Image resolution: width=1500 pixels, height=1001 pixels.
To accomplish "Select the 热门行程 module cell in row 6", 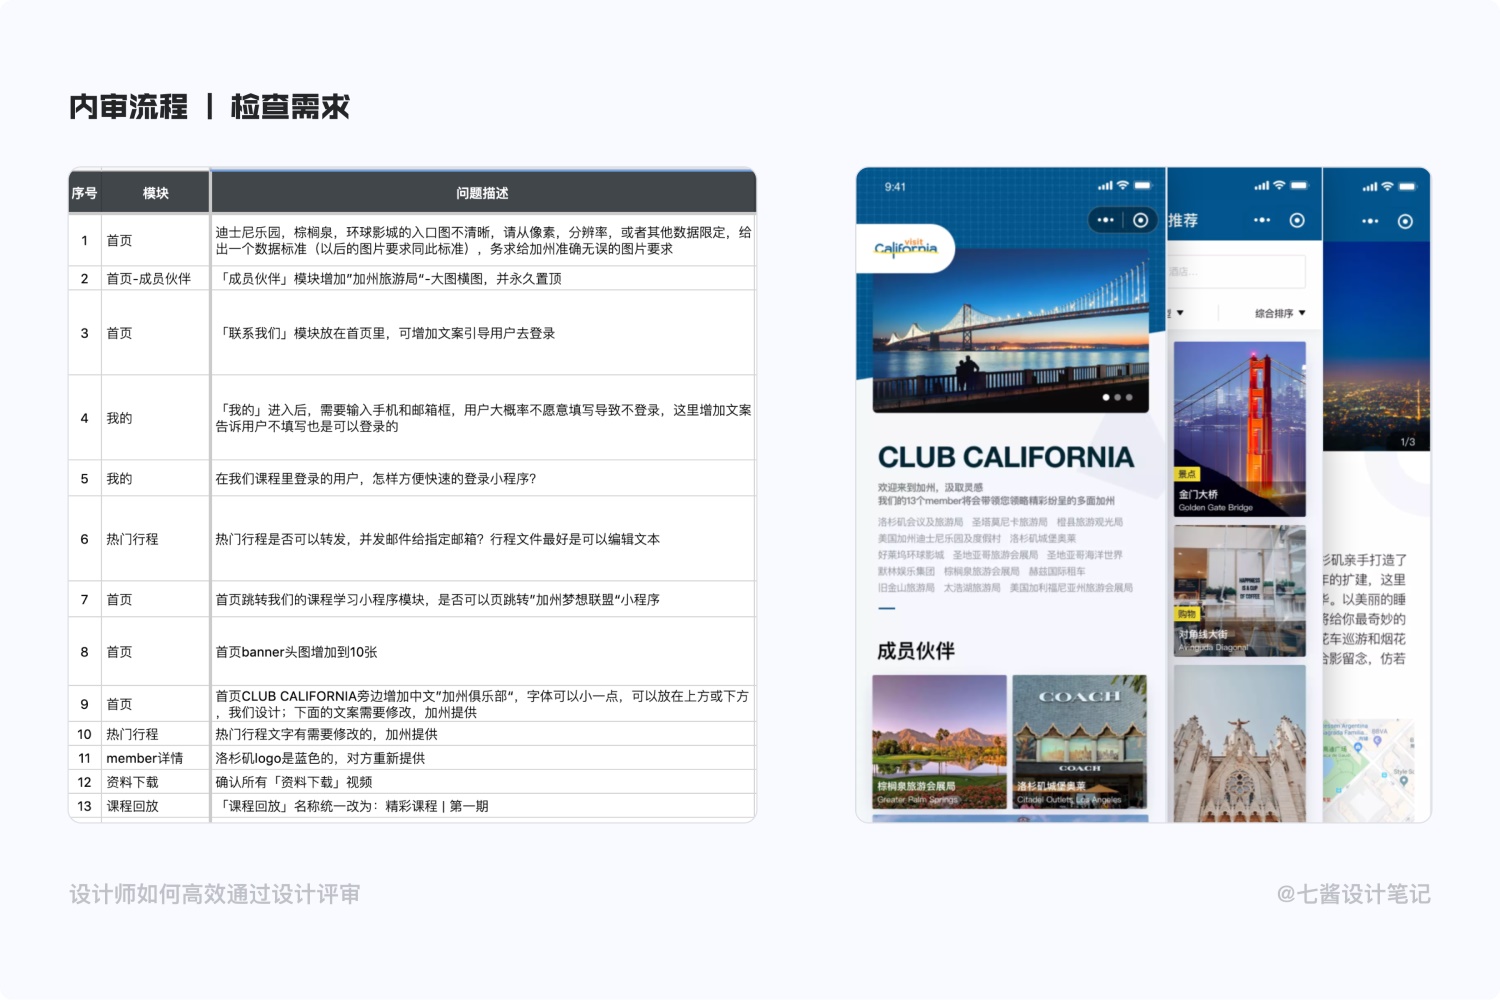I will click(155, 539).
